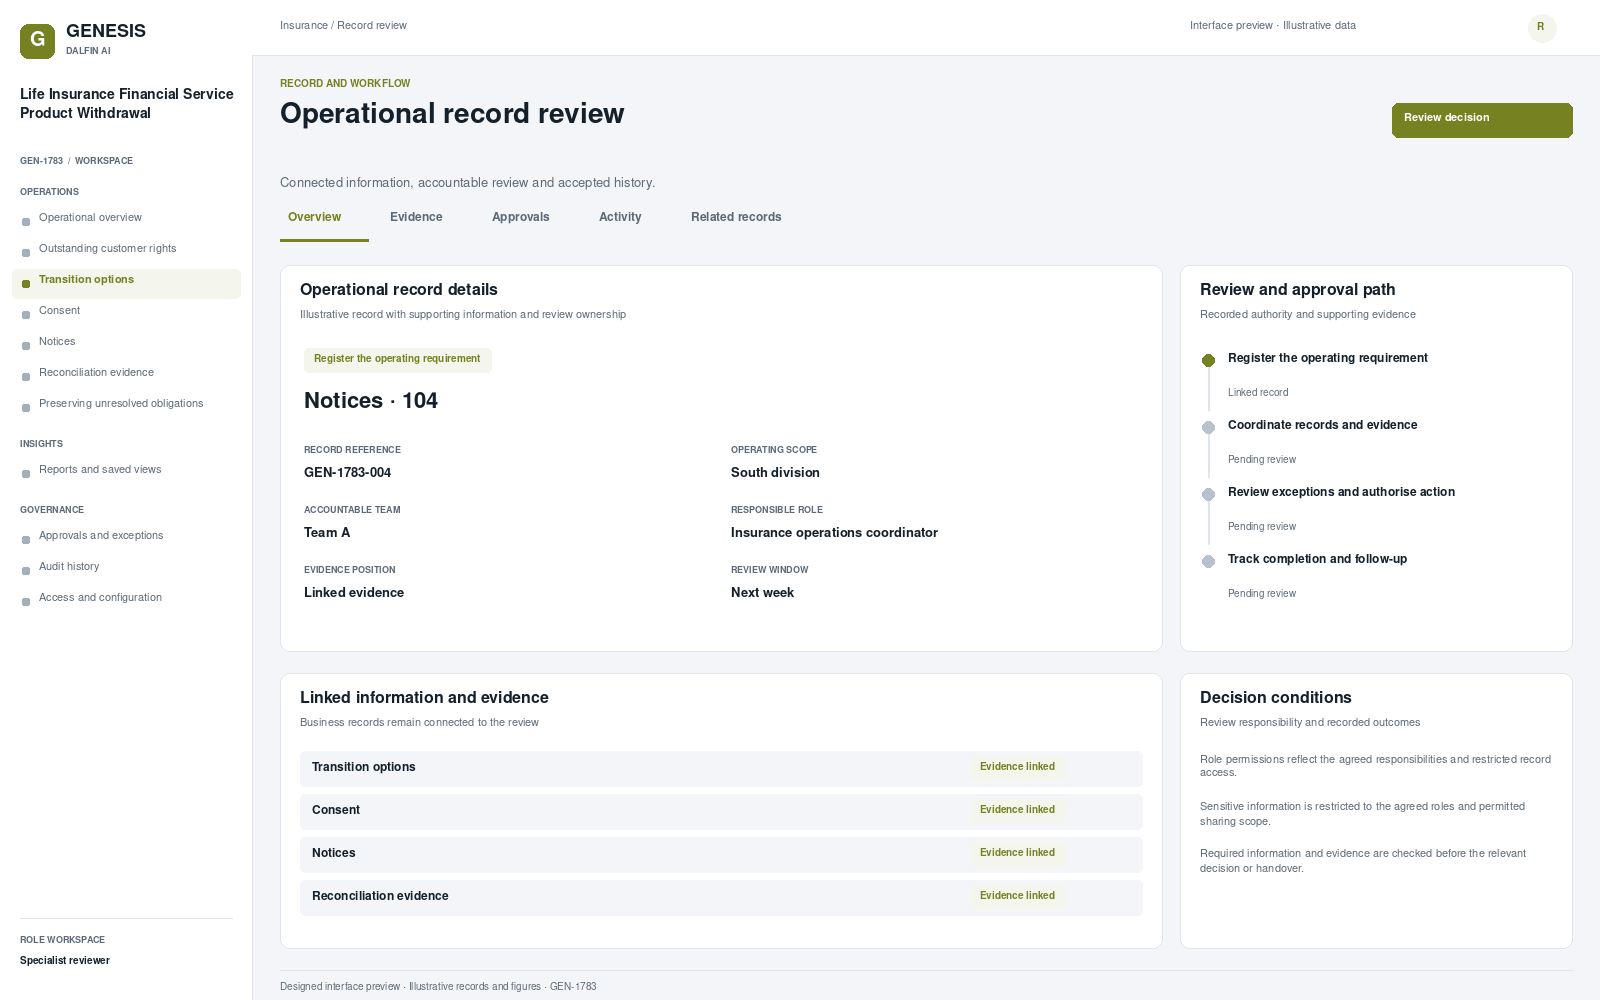Open Reconciliation evidence in the sidebar
Image resolution: width=1600 pixels, height=1000 pixels.
pos(126,373)
